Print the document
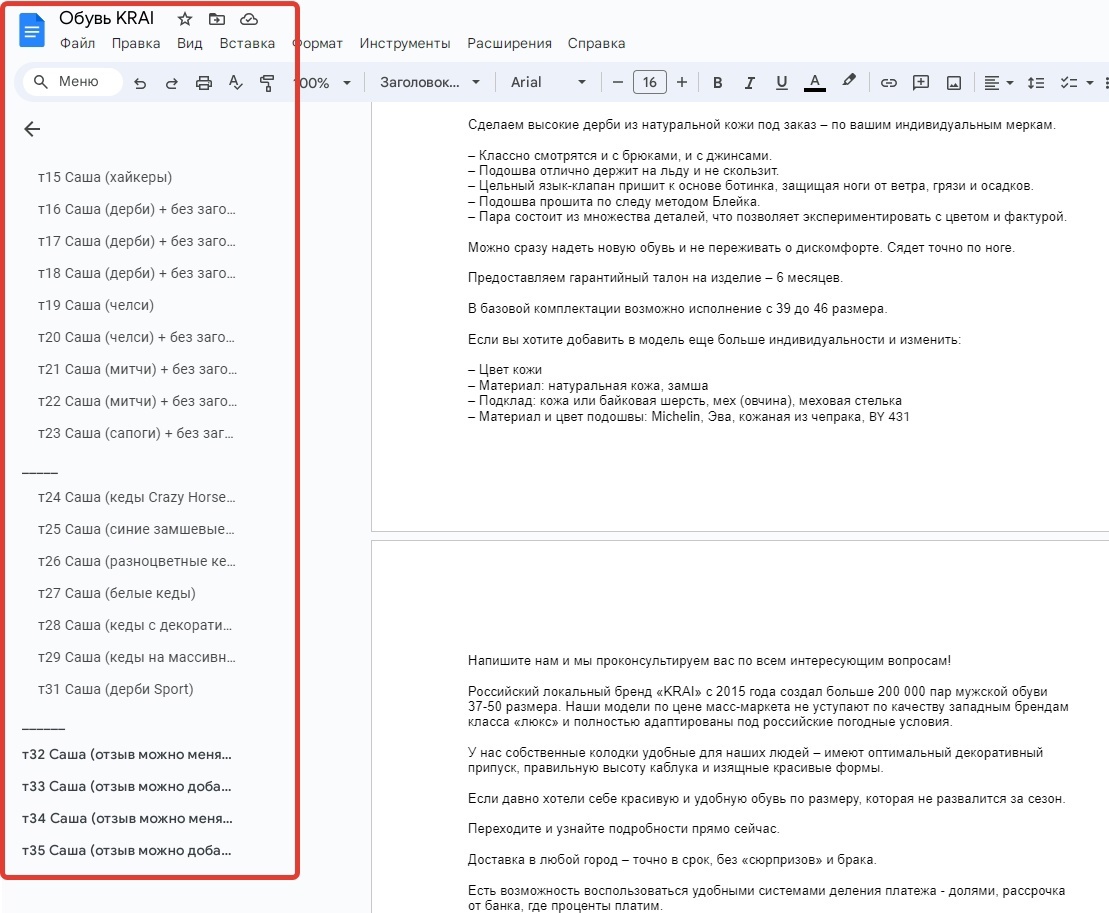 [204, 83]
